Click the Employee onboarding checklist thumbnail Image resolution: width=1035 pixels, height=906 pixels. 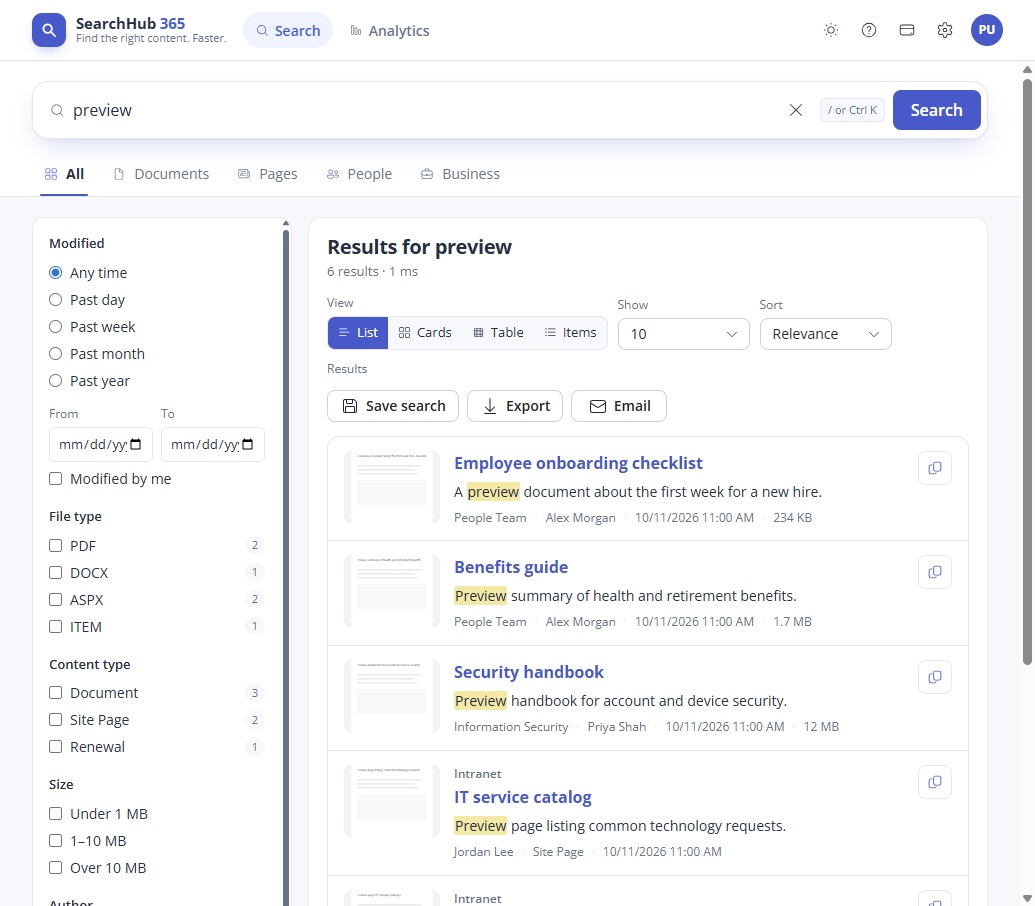[391, 488]
